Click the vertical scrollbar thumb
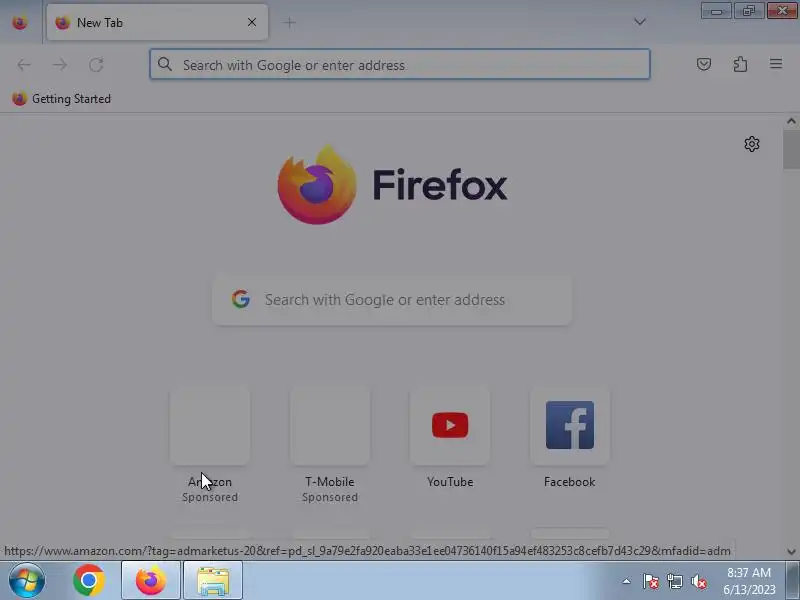This screenshot has width=800, height=600. pyautogui.click(x=791, y=149)
